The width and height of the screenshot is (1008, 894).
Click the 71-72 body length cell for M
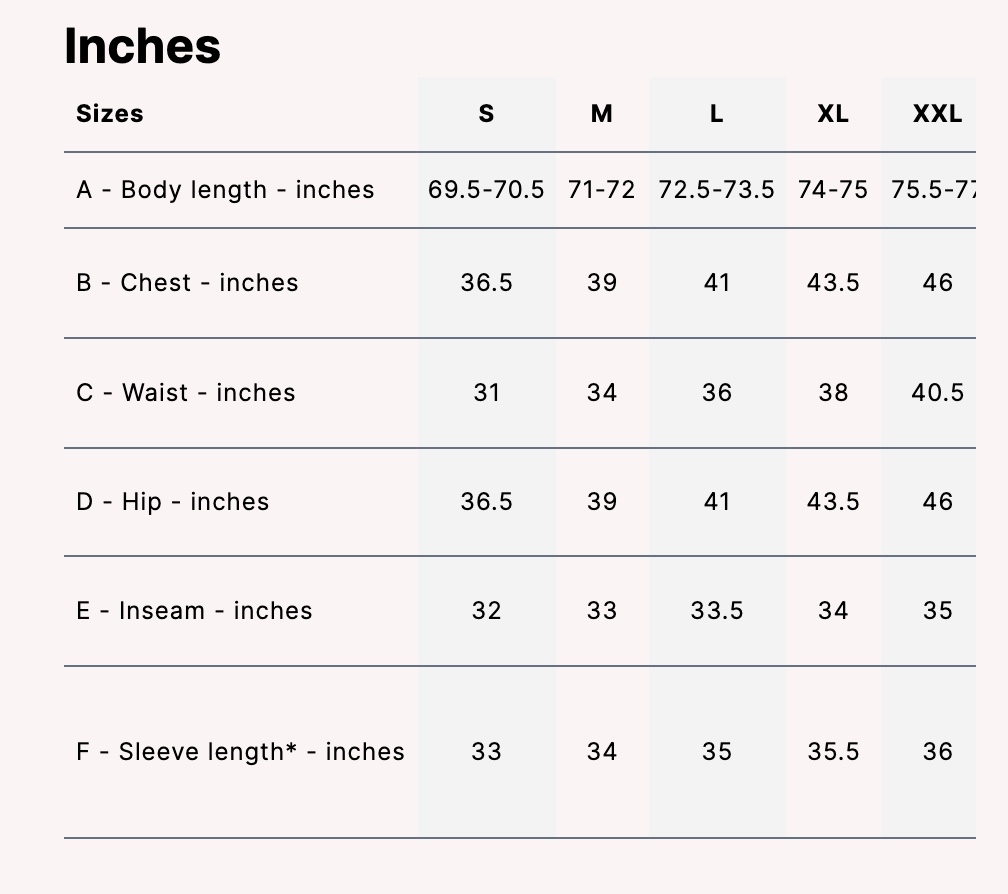tap(601, 190)
